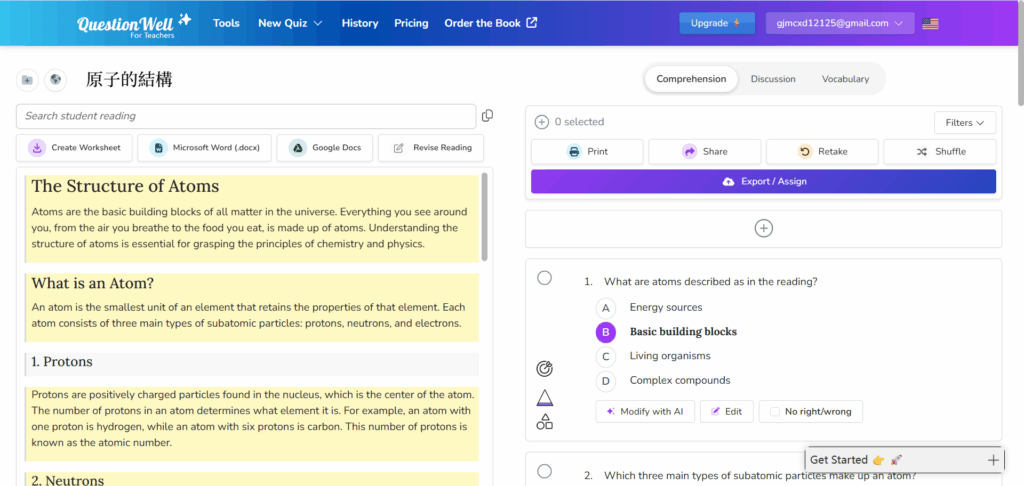Click the Search student reading field
1024x486 pixels.
point(246,116)
